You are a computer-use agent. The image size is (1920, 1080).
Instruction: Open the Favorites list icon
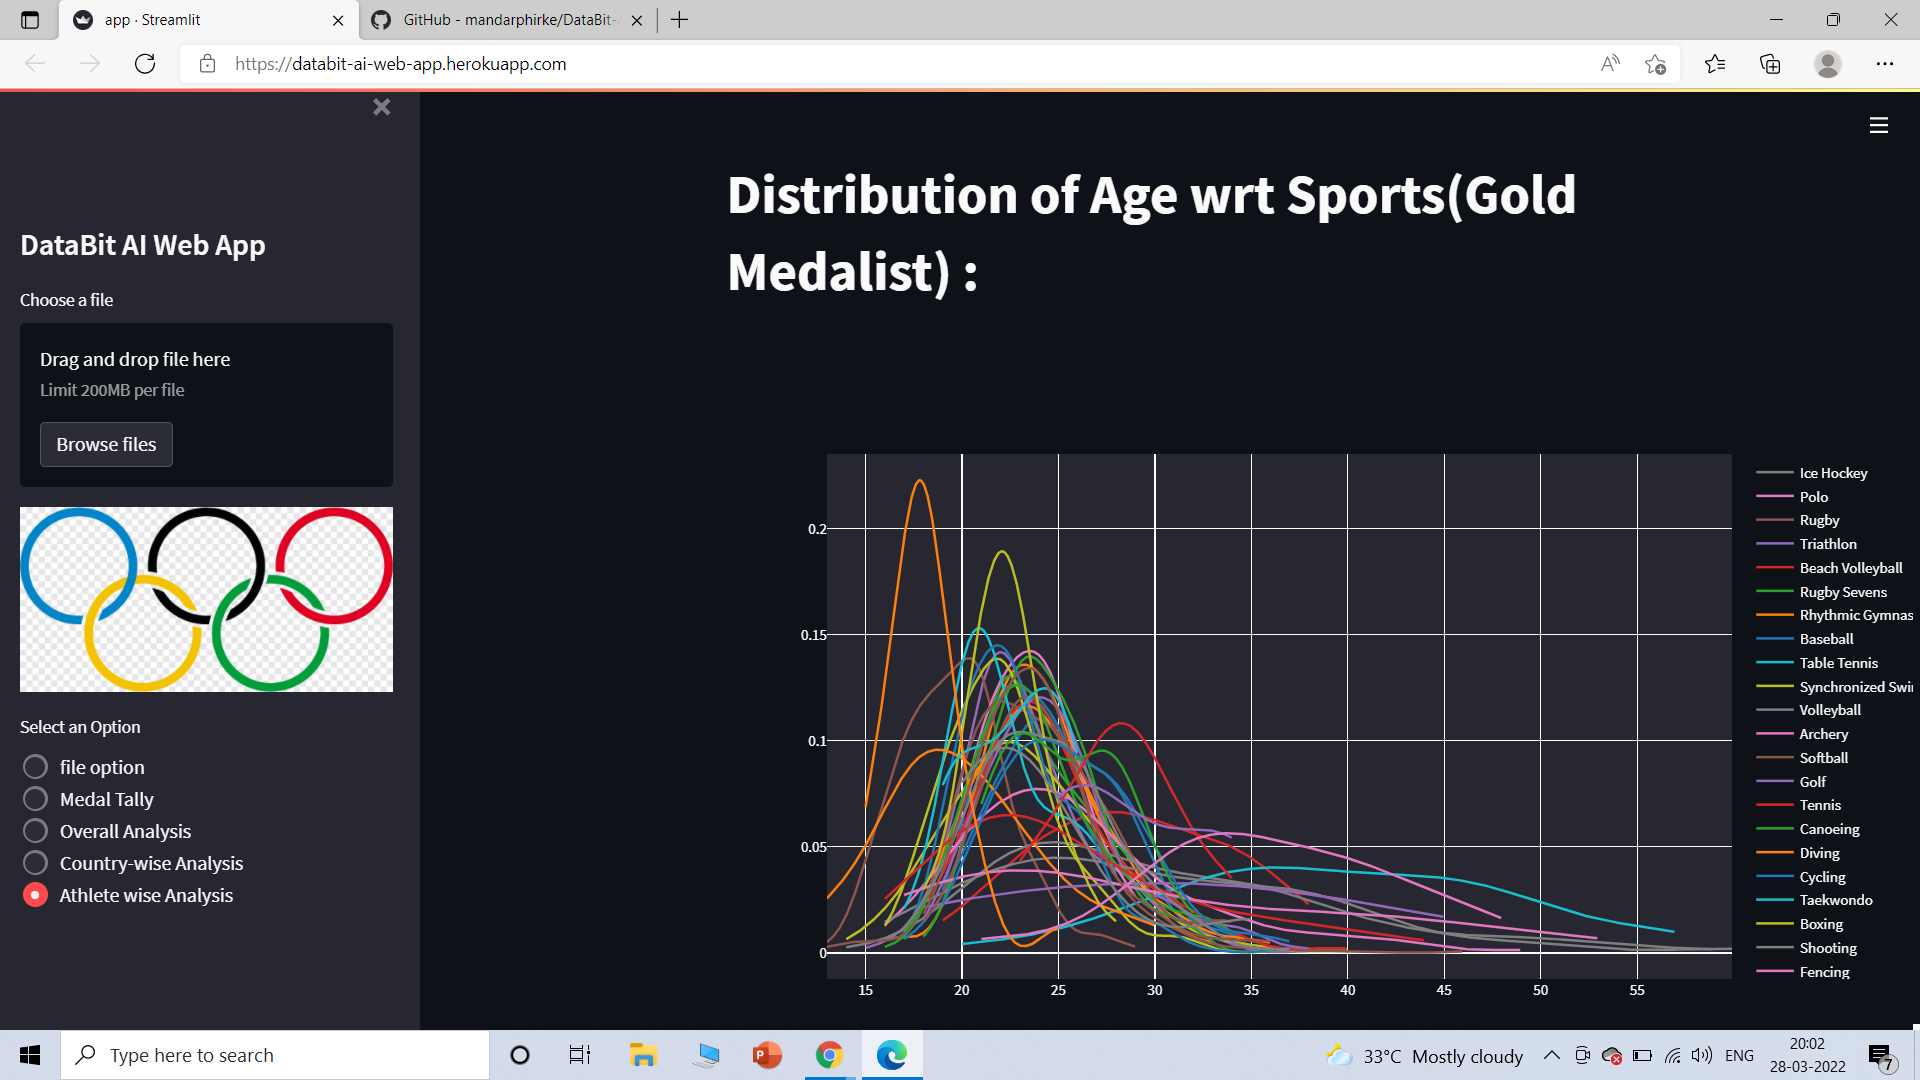point(1714,64)
